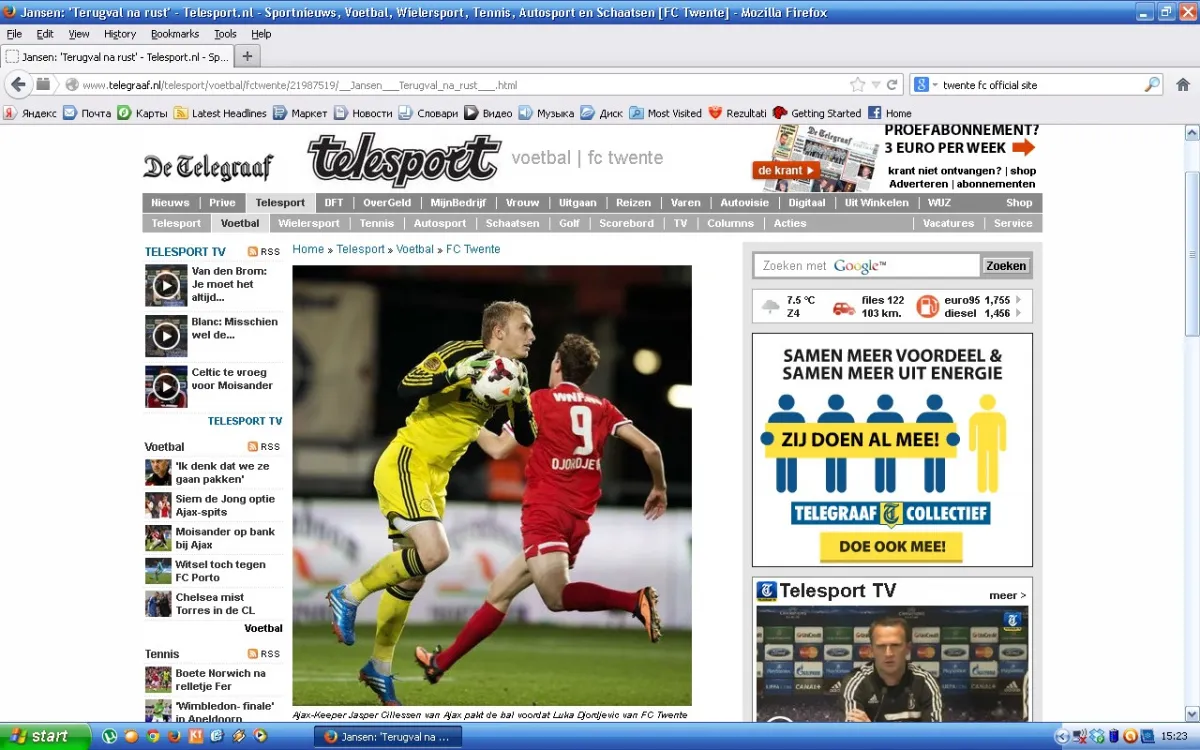The image size is (1200, 750).
Task: Open the FC Twente breadcrumb link
Action: tap(473, 249)
